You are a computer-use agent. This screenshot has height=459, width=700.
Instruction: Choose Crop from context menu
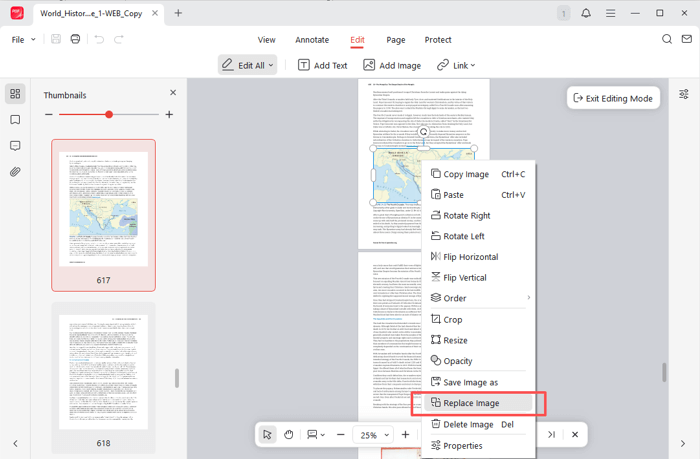pyautogui.click(x=480, y=320)
